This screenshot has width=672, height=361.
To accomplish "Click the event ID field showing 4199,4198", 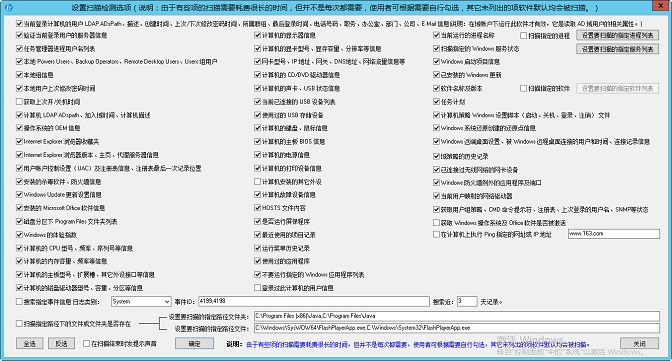I will tap(314, 301).
